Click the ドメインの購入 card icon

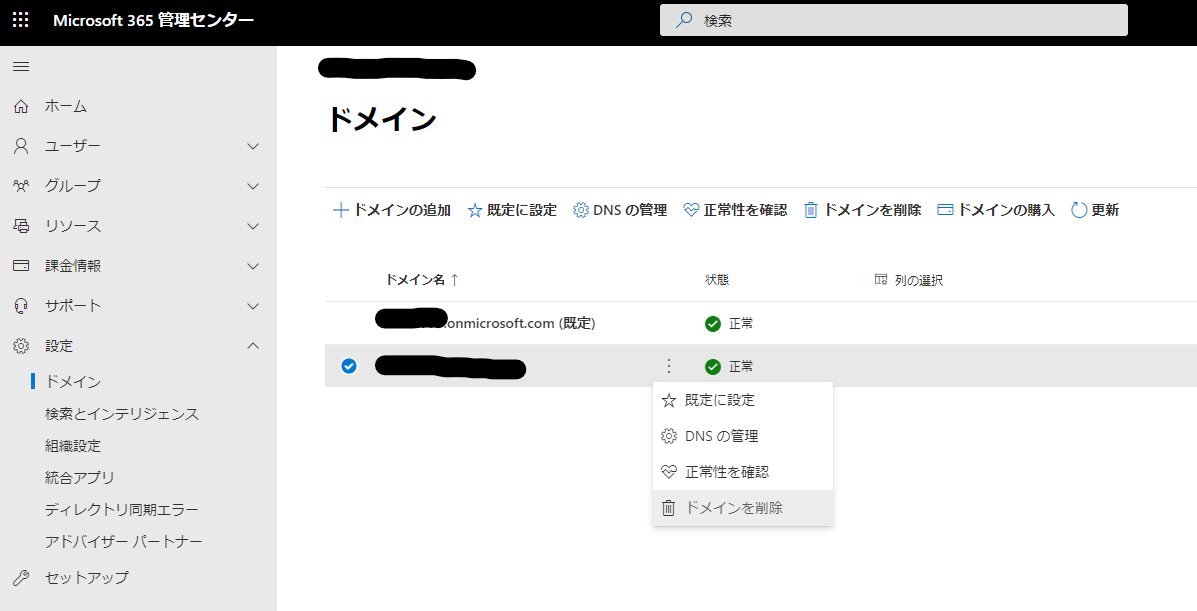(x=945, y=209)
